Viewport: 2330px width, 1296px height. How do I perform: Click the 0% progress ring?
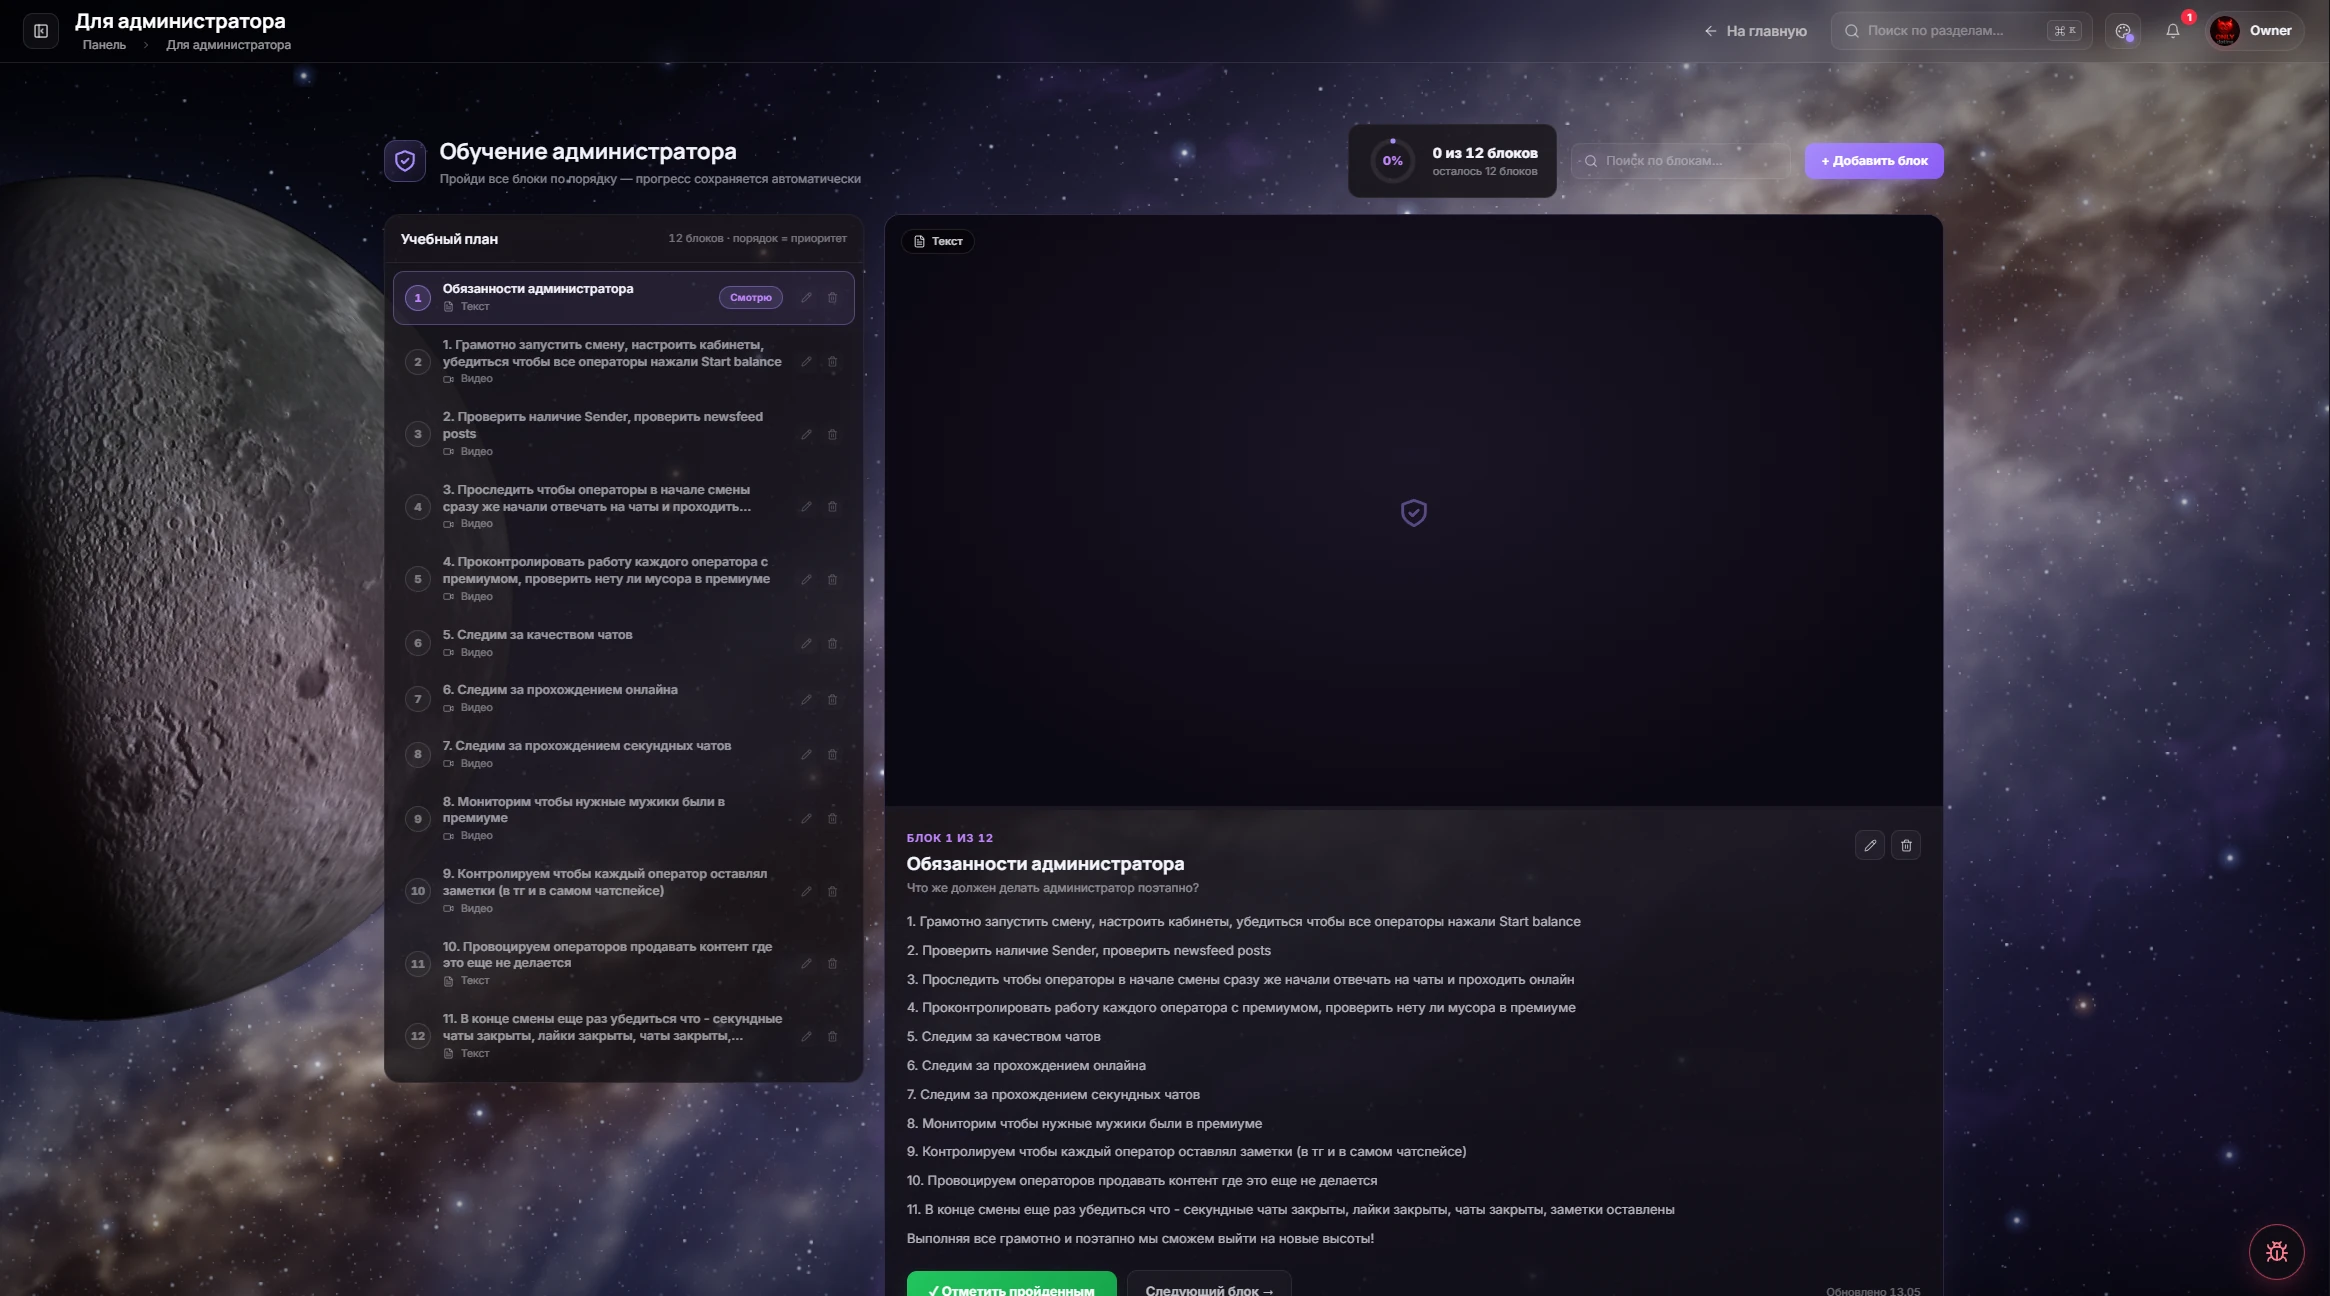click(1392, 161)
